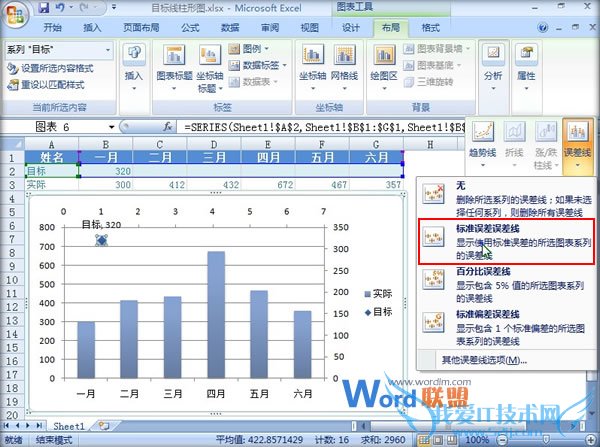Undo the last action
Image resolution: width=600 pixels, height=447 pixels.
[60, 7]
